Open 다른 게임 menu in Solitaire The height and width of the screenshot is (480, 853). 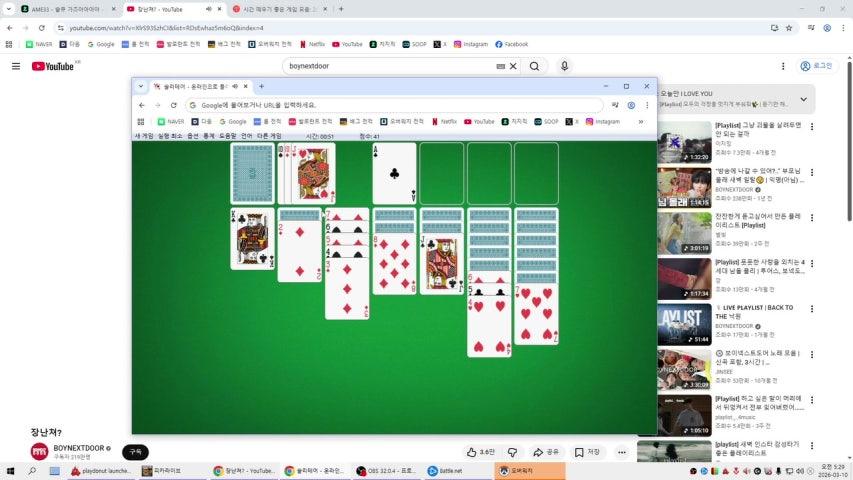coord(269,136)
